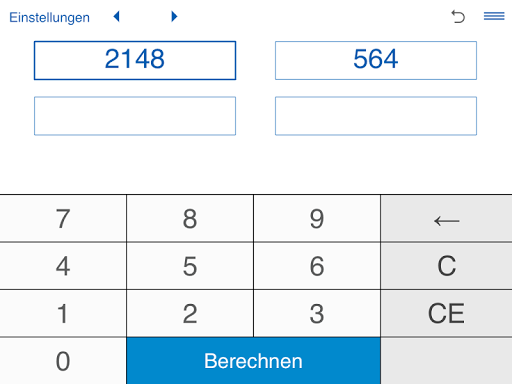Tap digit 1 on keypad

pos(63,313)
